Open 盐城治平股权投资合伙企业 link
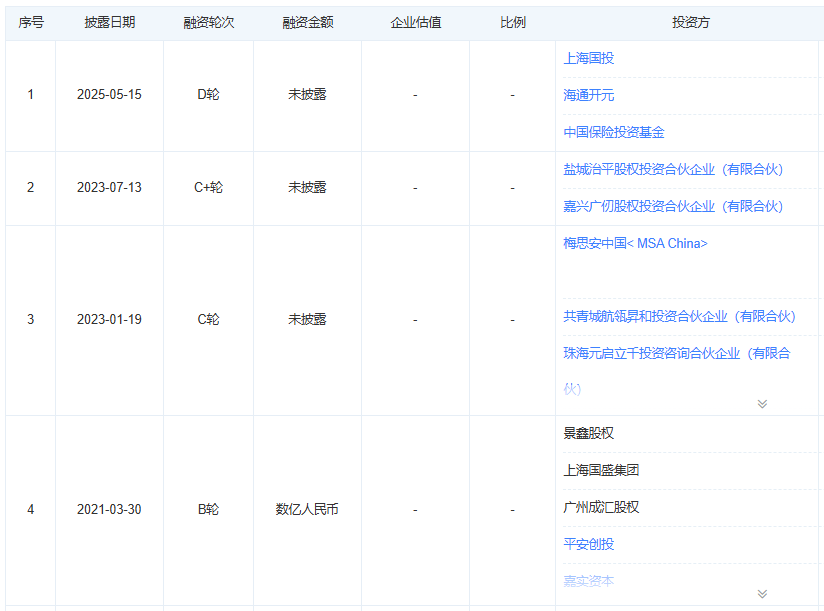The height and width of the screenshot is (611, 824). coord(673,169)
